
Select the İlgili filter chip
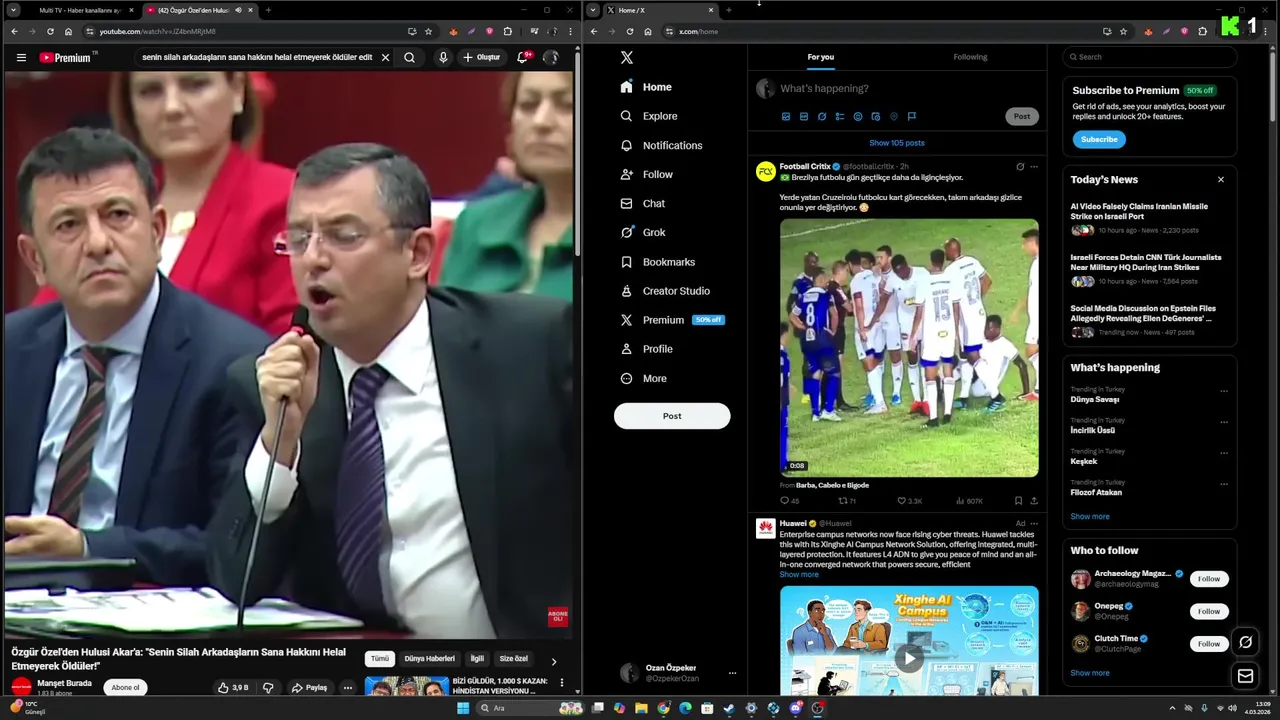(477, 659)
